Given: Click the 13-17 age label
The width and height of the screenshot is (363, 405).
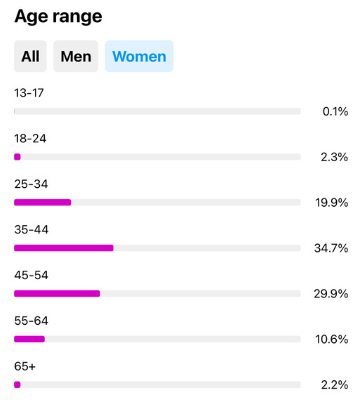Looking at the screenshot, I should pos(29,93).
